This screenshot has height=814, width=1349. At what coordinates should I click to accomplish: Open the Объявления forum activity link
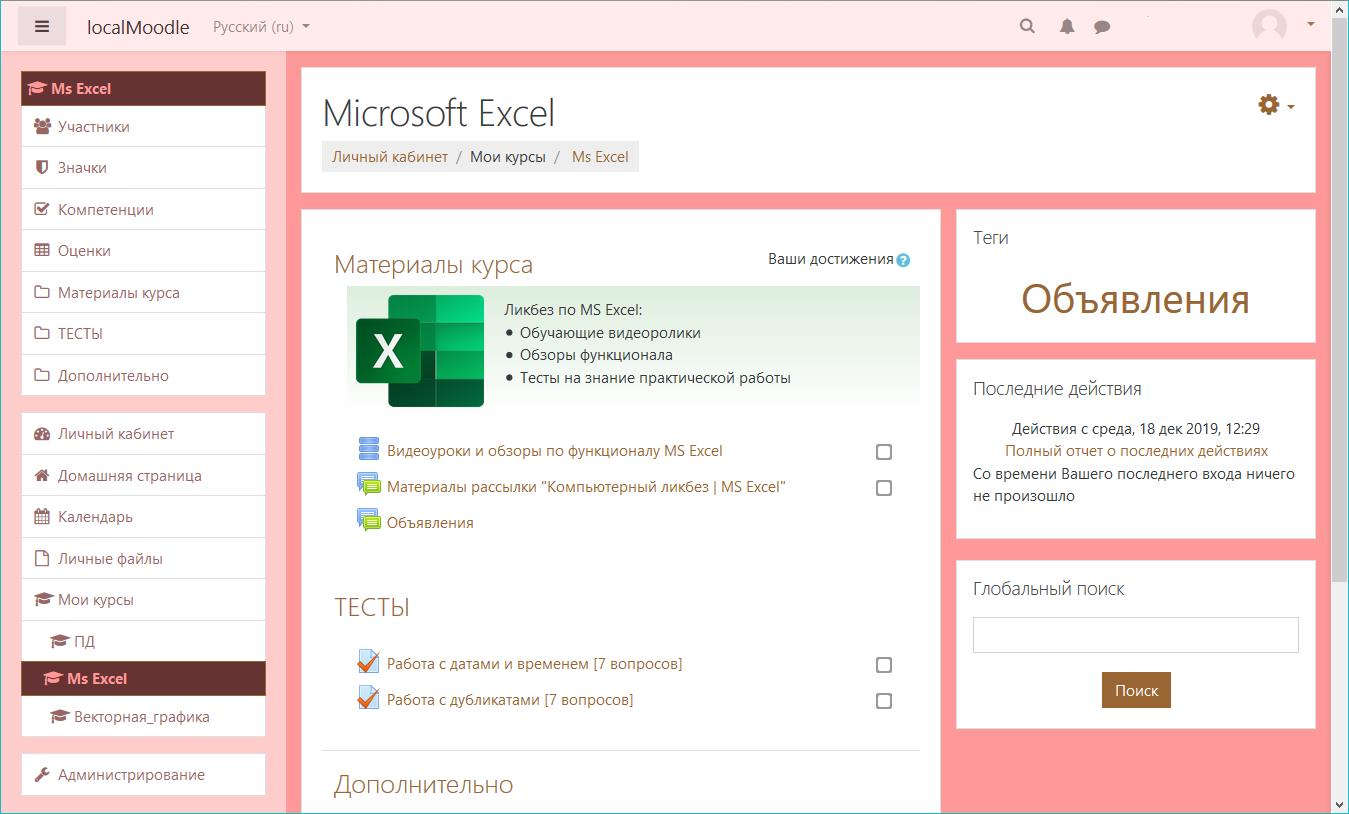tap(430, 523)
